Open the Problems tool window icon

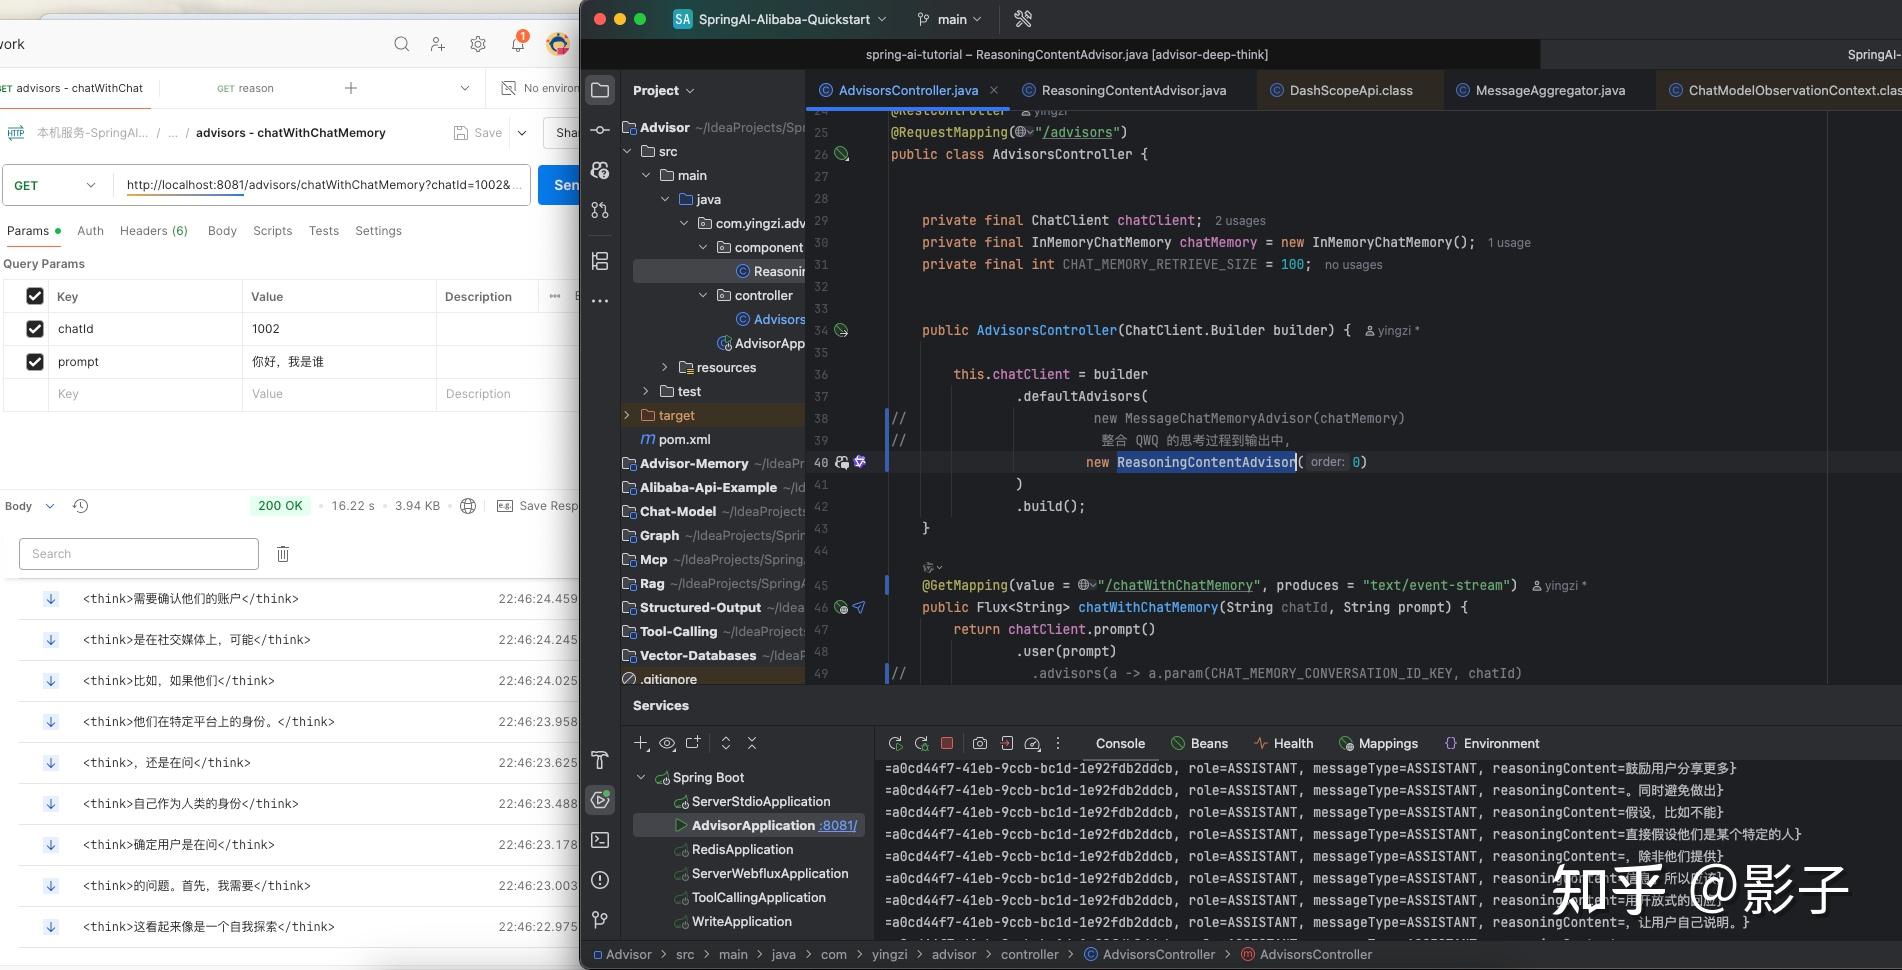point(600,879)
